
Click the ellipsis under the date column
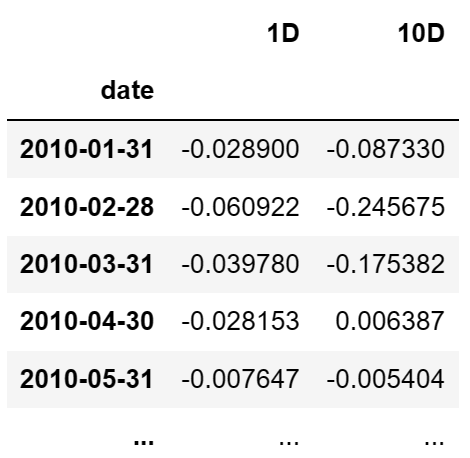click(144, 442)
